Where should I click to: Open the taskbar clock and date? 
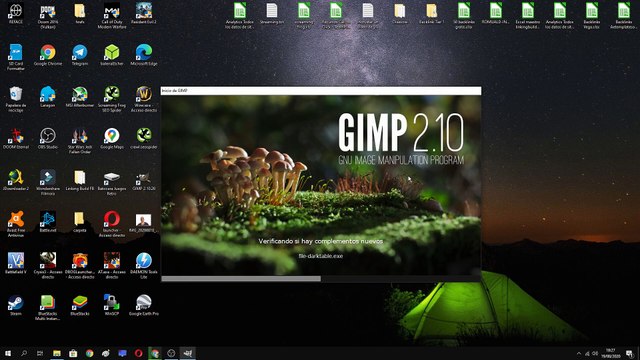611,353
